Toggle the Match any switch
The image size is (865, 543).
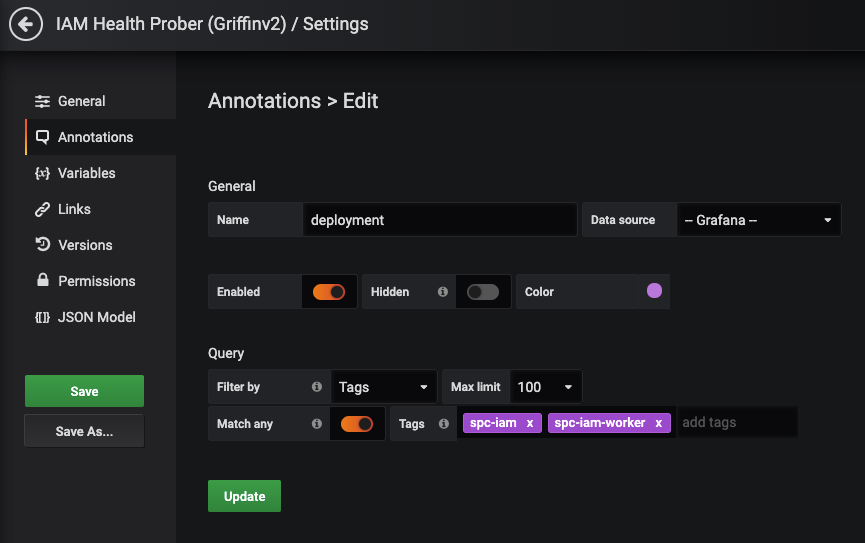pyautogui.click(x=357, y=423)
